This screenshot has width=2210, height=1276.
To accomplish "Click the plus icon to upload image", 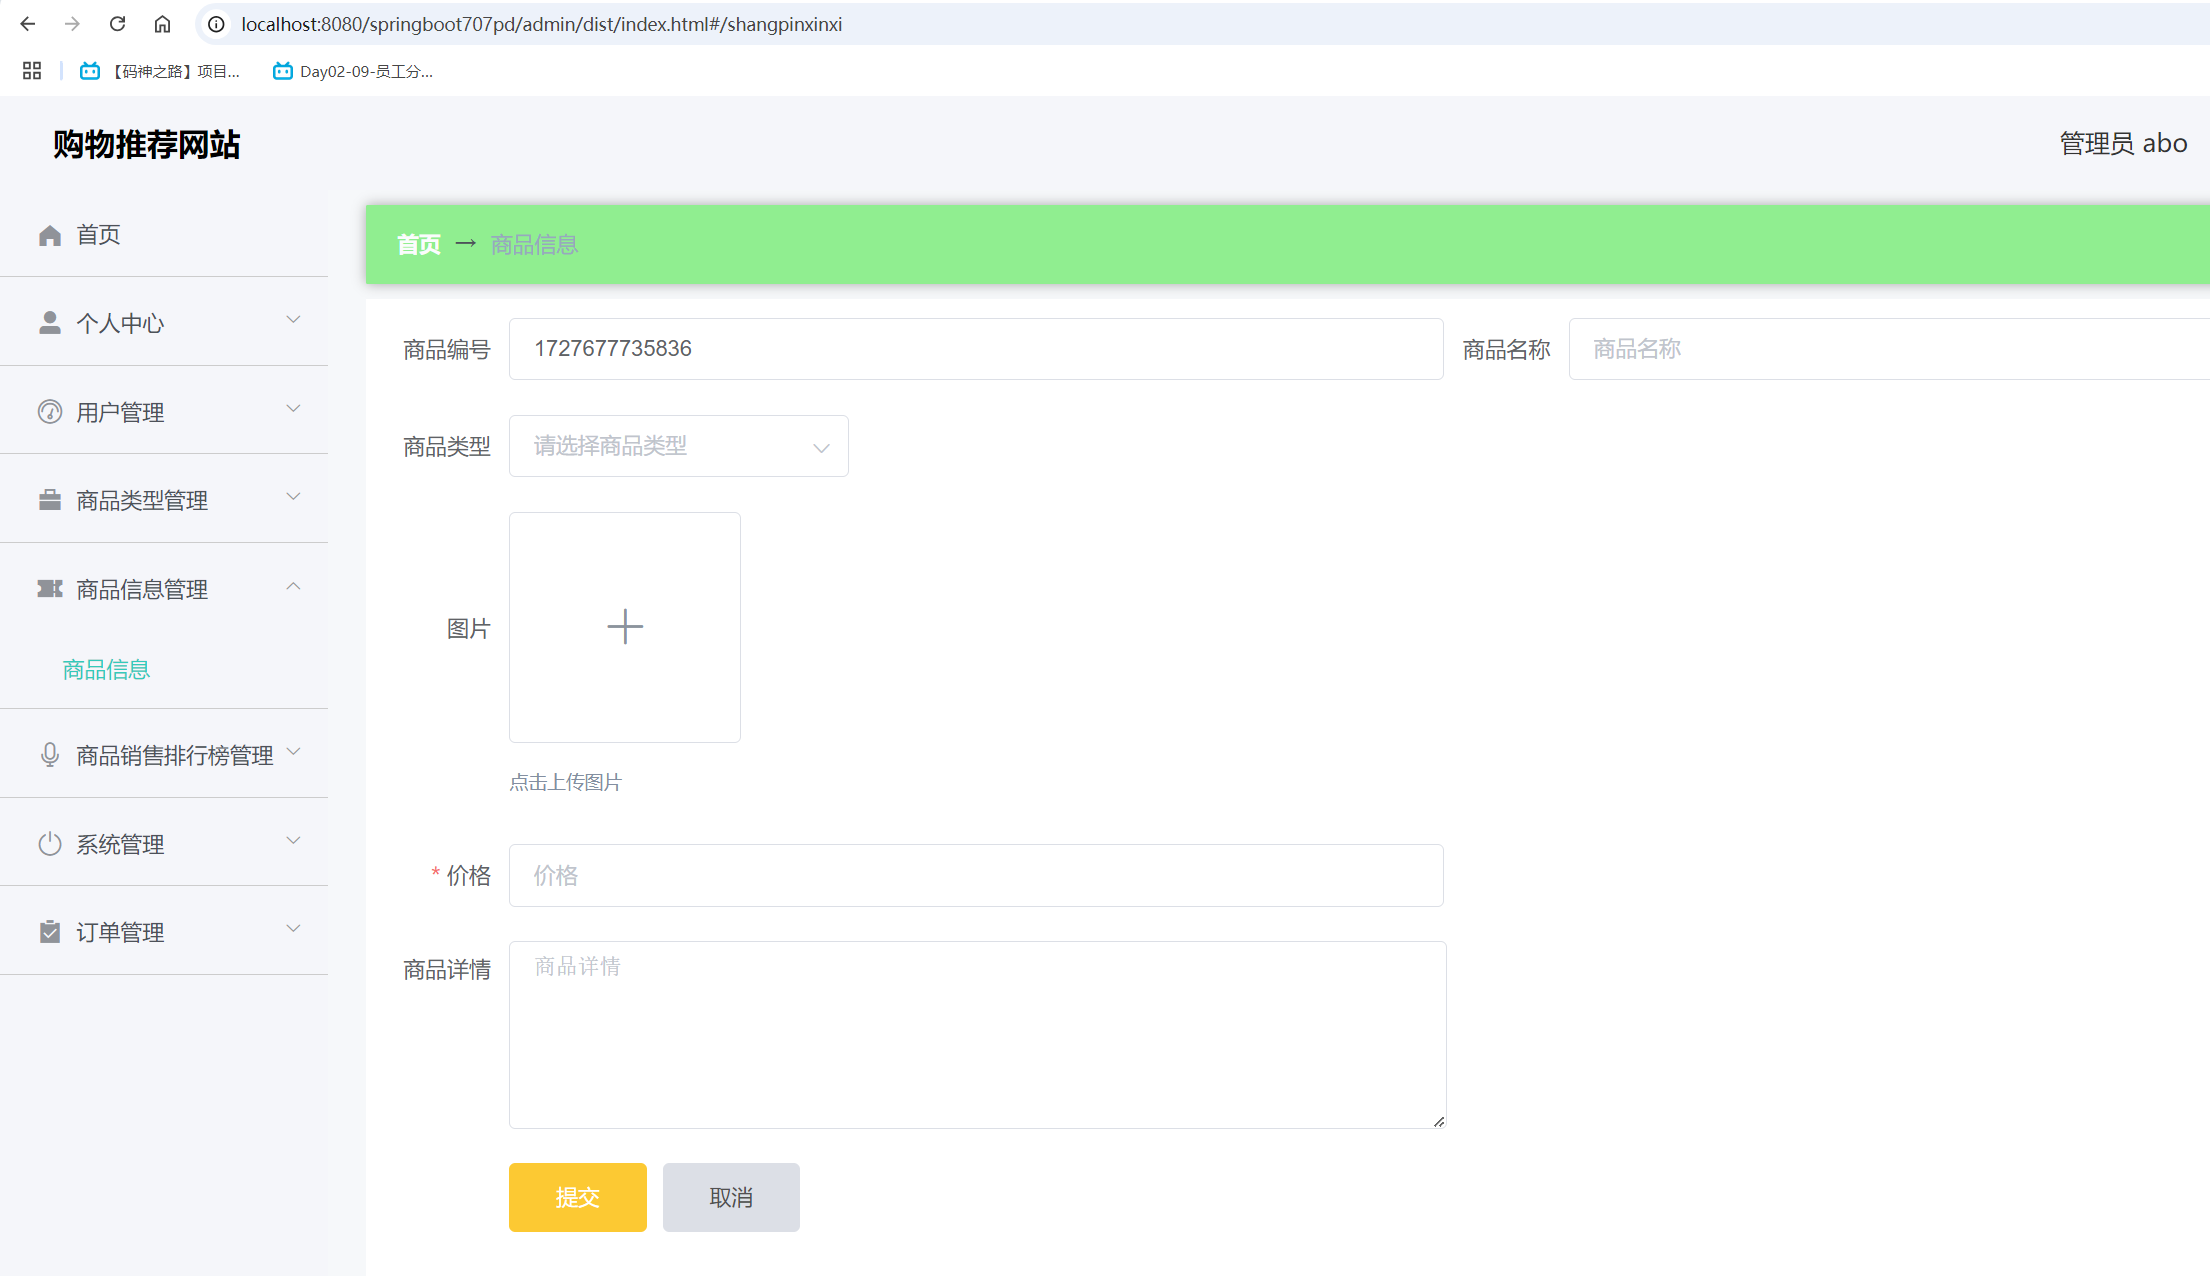I will (x=625, y=627).
